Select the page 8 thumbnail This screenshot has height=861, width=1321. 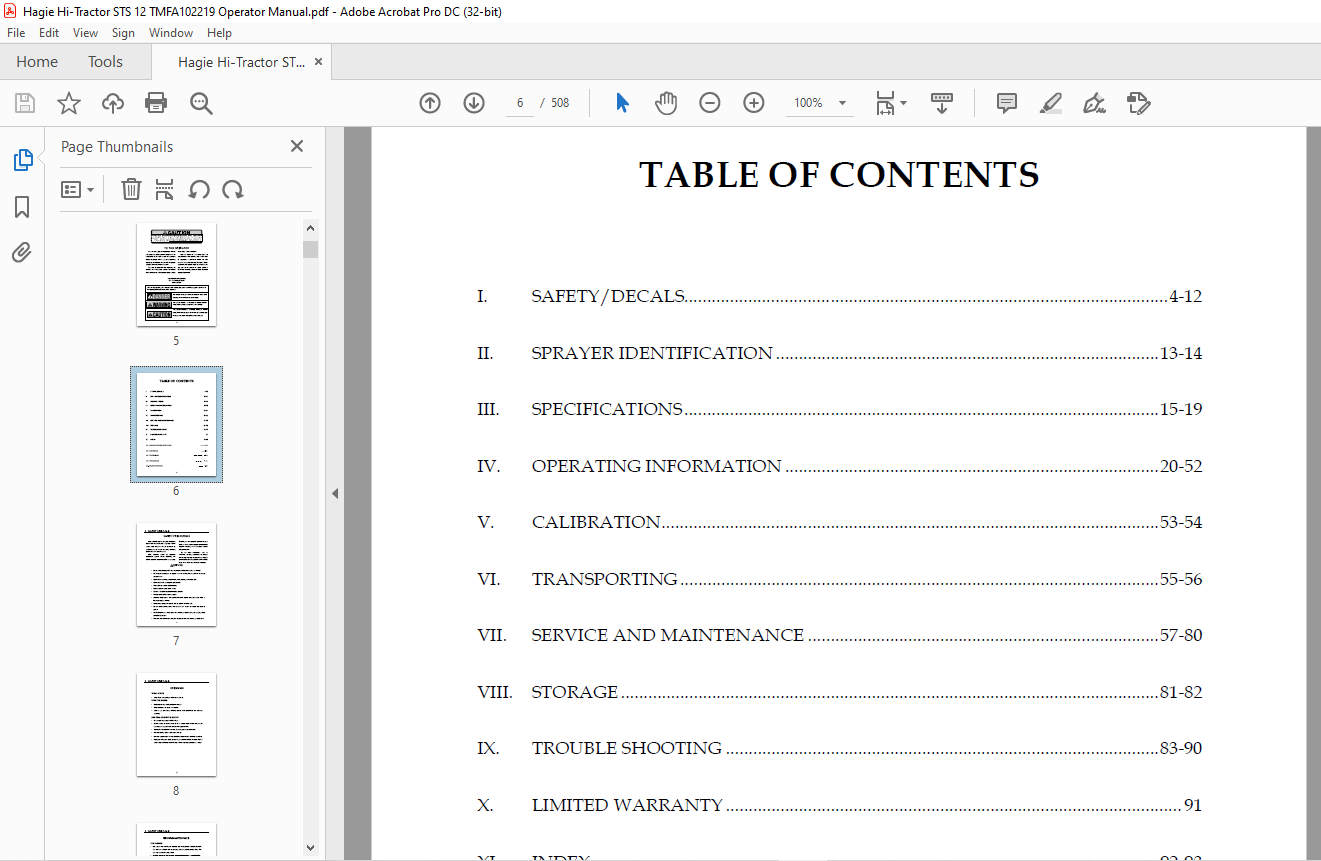pos(176,724)
